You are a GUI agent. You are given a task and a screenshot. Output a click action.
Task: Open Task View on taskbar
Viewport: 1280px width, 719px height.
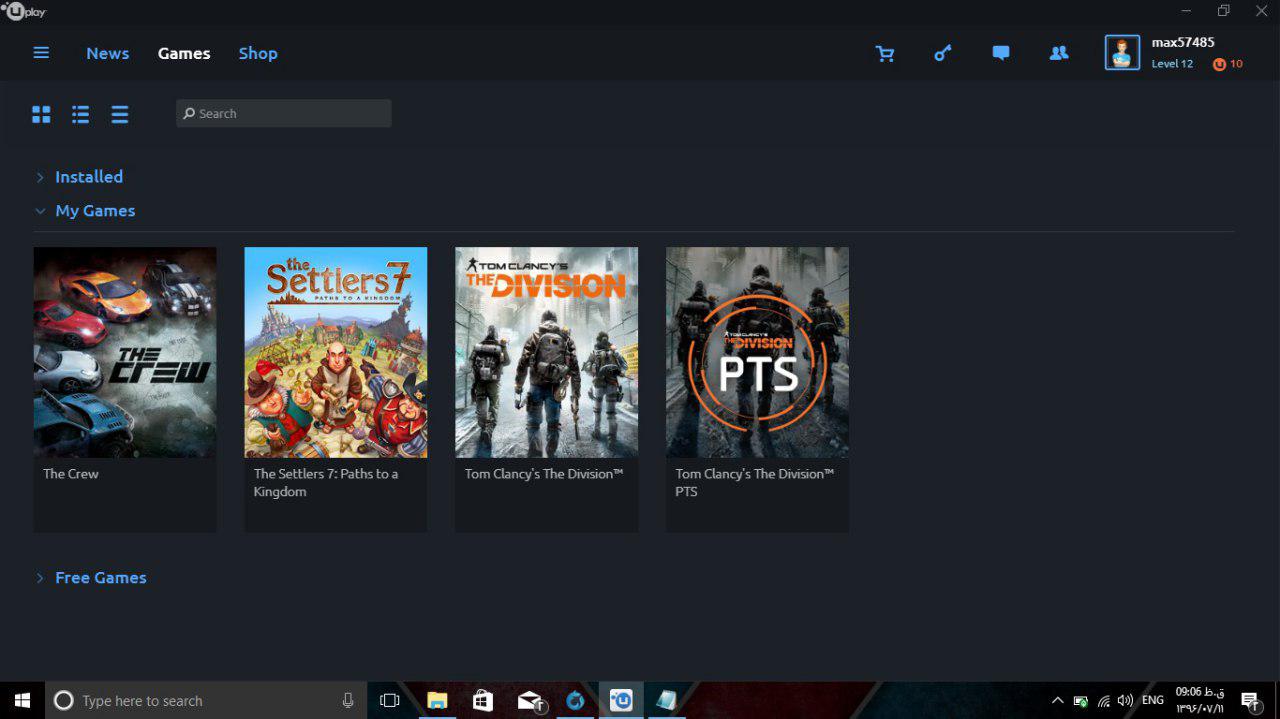(390, 700)
